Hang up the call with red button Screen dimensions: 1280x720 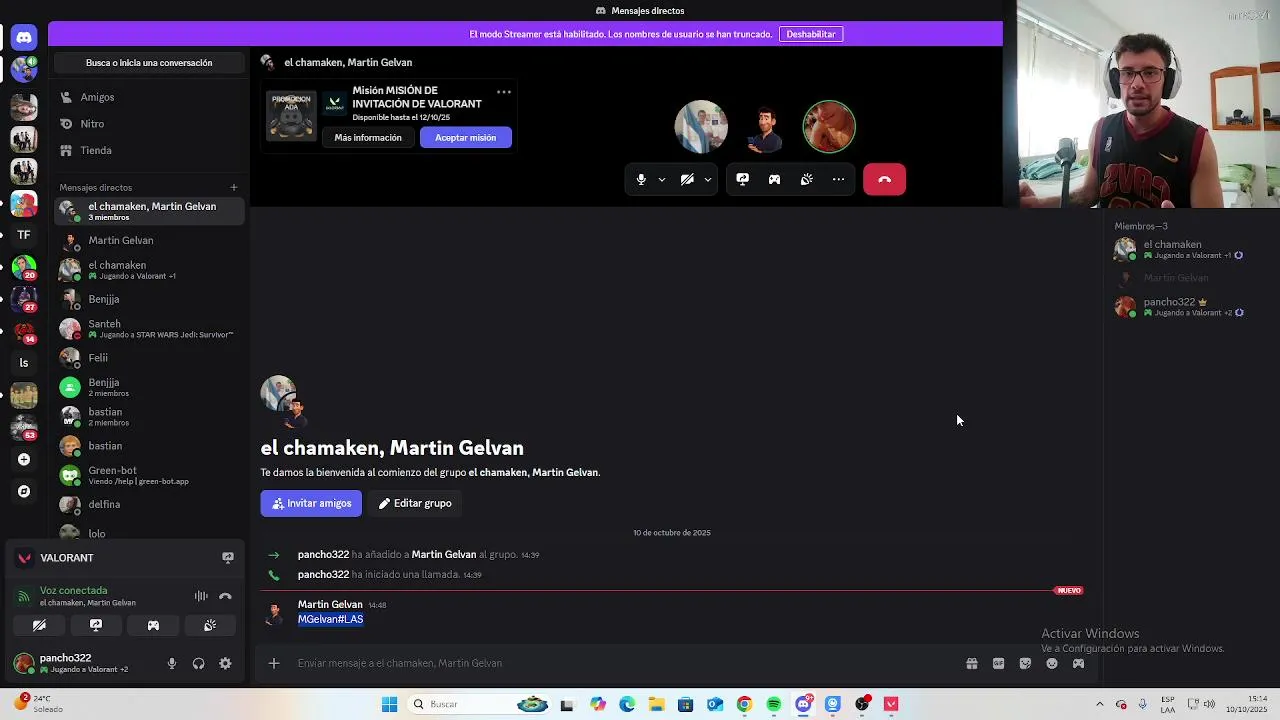click(884, 180)
